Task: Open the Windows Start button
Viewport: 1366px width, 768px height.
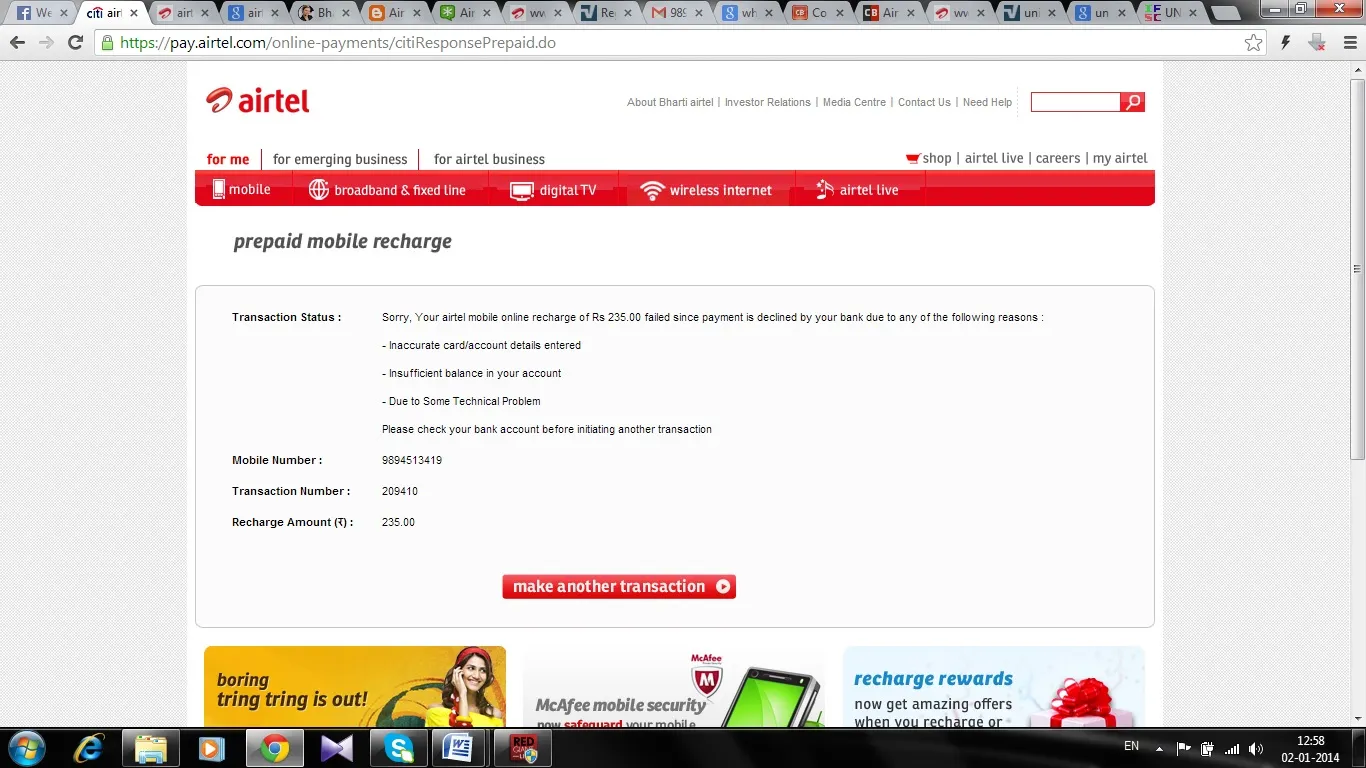Action: (x=25, y=748)
